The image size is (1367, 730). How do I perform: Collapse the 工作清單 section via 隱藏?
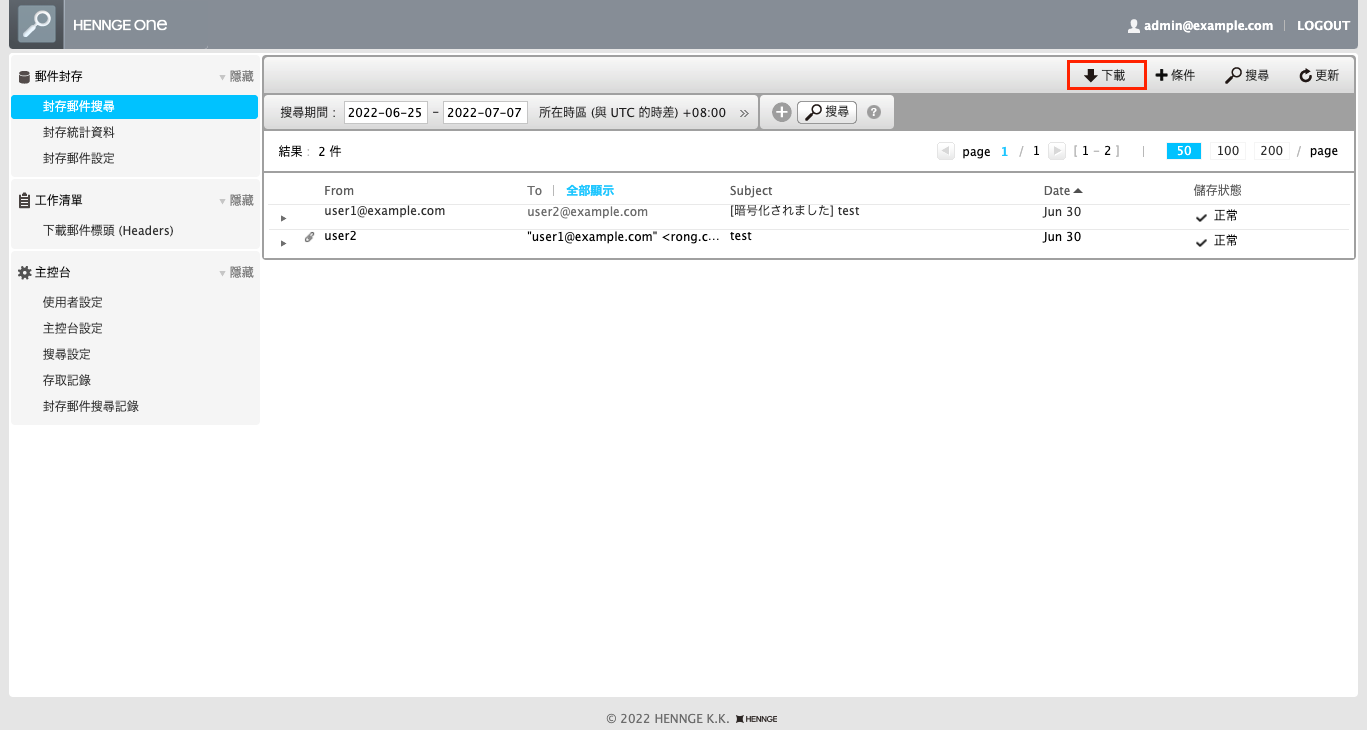[236, 200]
